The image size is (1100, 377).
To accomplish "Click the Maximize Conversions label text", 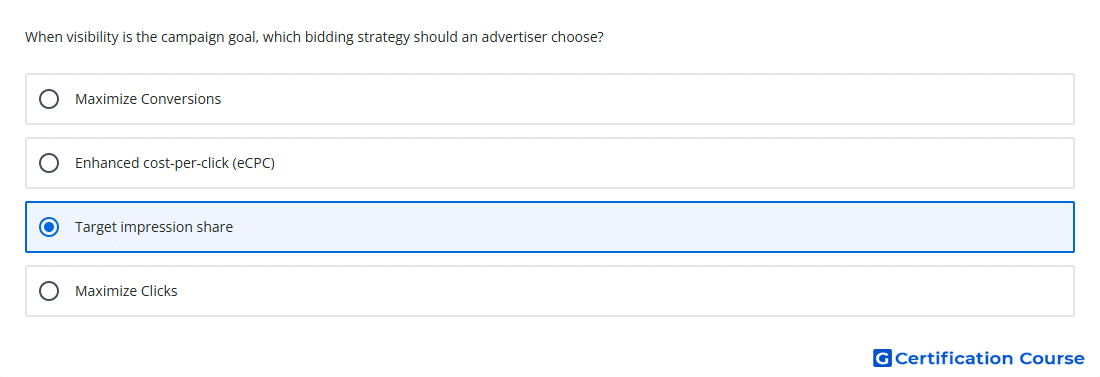I will (x=148, y=99).
